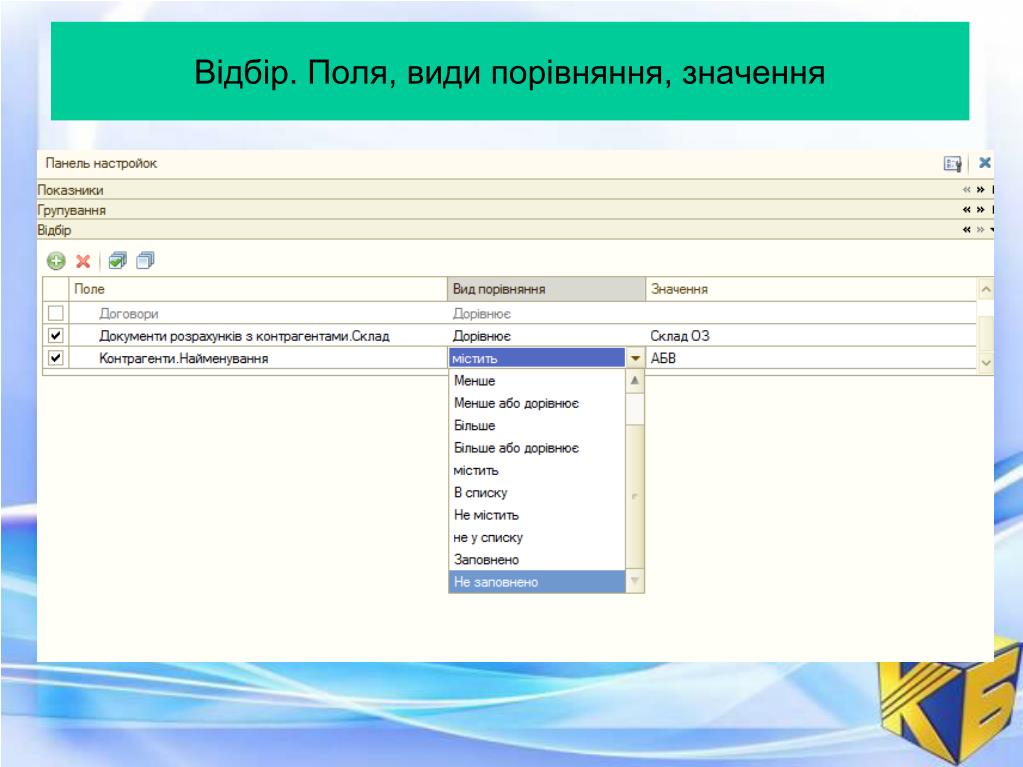Click table scrollbar up arrow
Image resolution: width=1023 pixels, height=767 pixels.
[986, 289]
